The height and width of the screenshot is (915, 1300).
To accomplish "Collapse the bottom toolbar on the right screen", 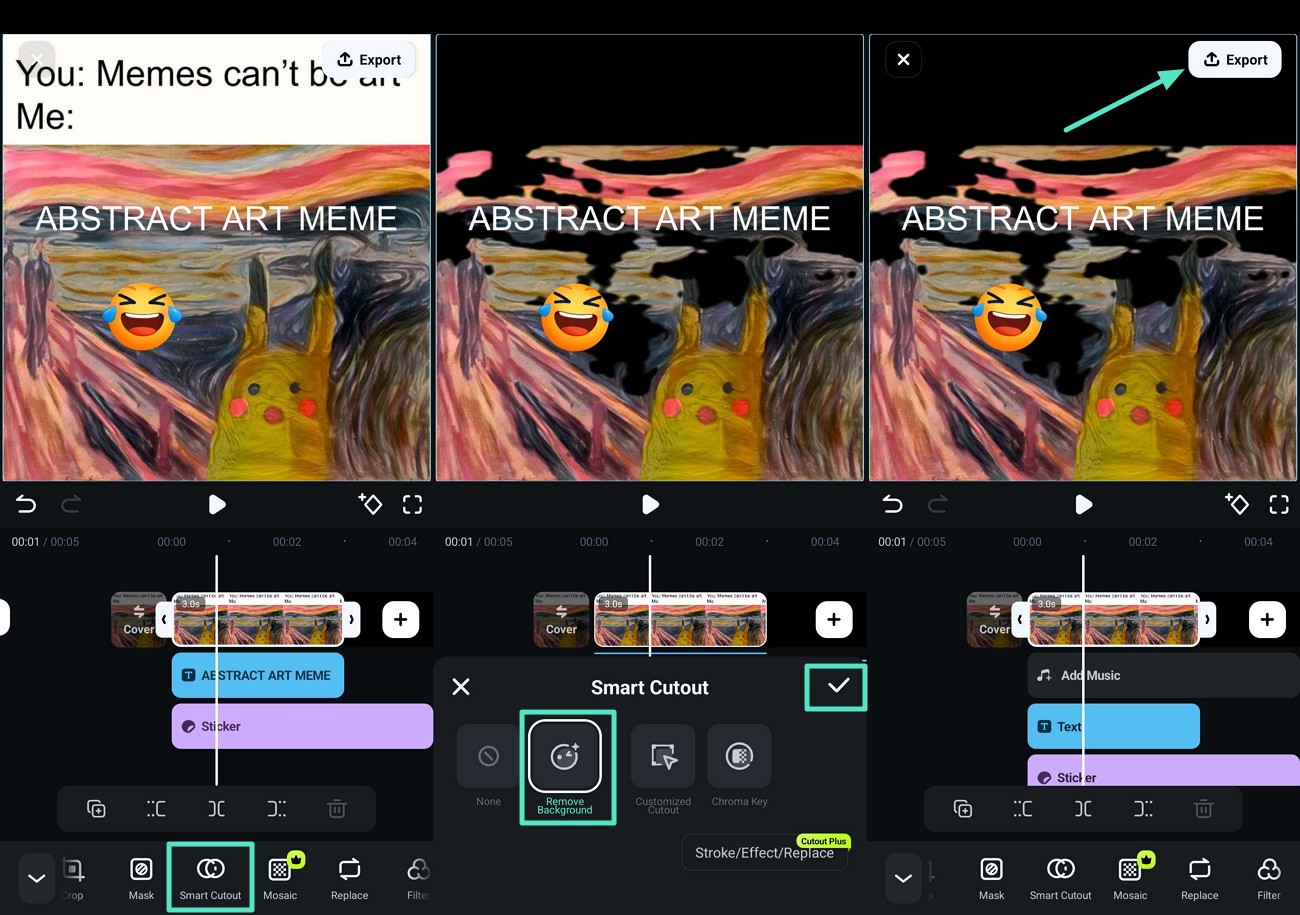I will [x=903, y=878].
